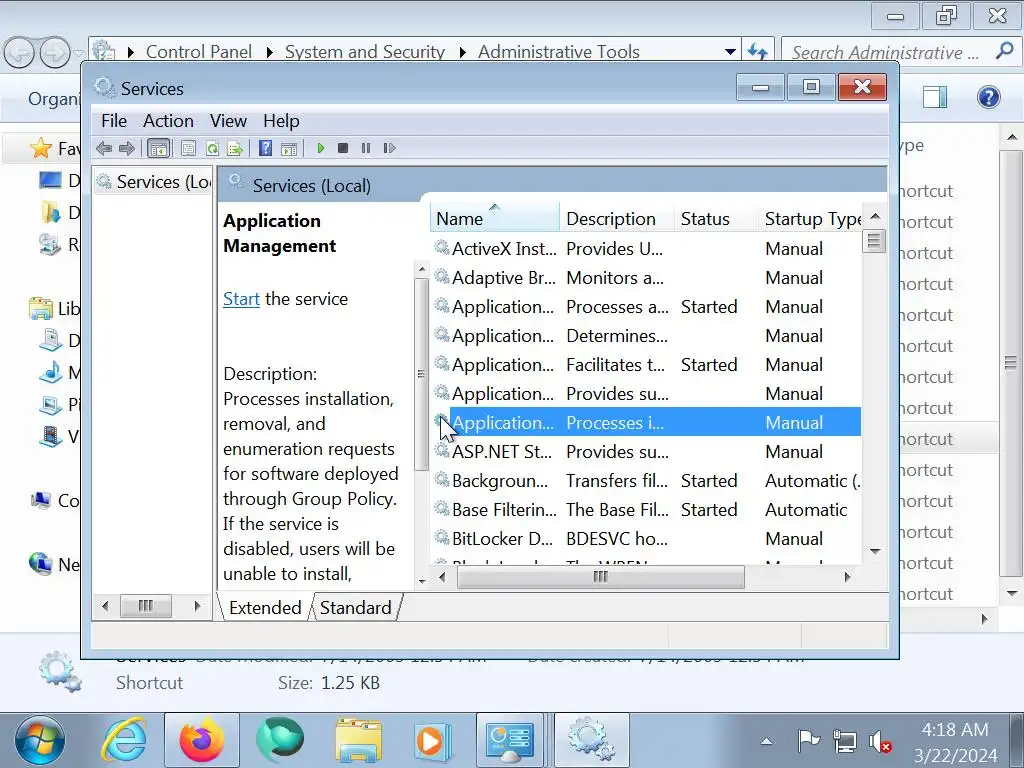Open the Action menu
1024x768 pixels.
[168, 121]
